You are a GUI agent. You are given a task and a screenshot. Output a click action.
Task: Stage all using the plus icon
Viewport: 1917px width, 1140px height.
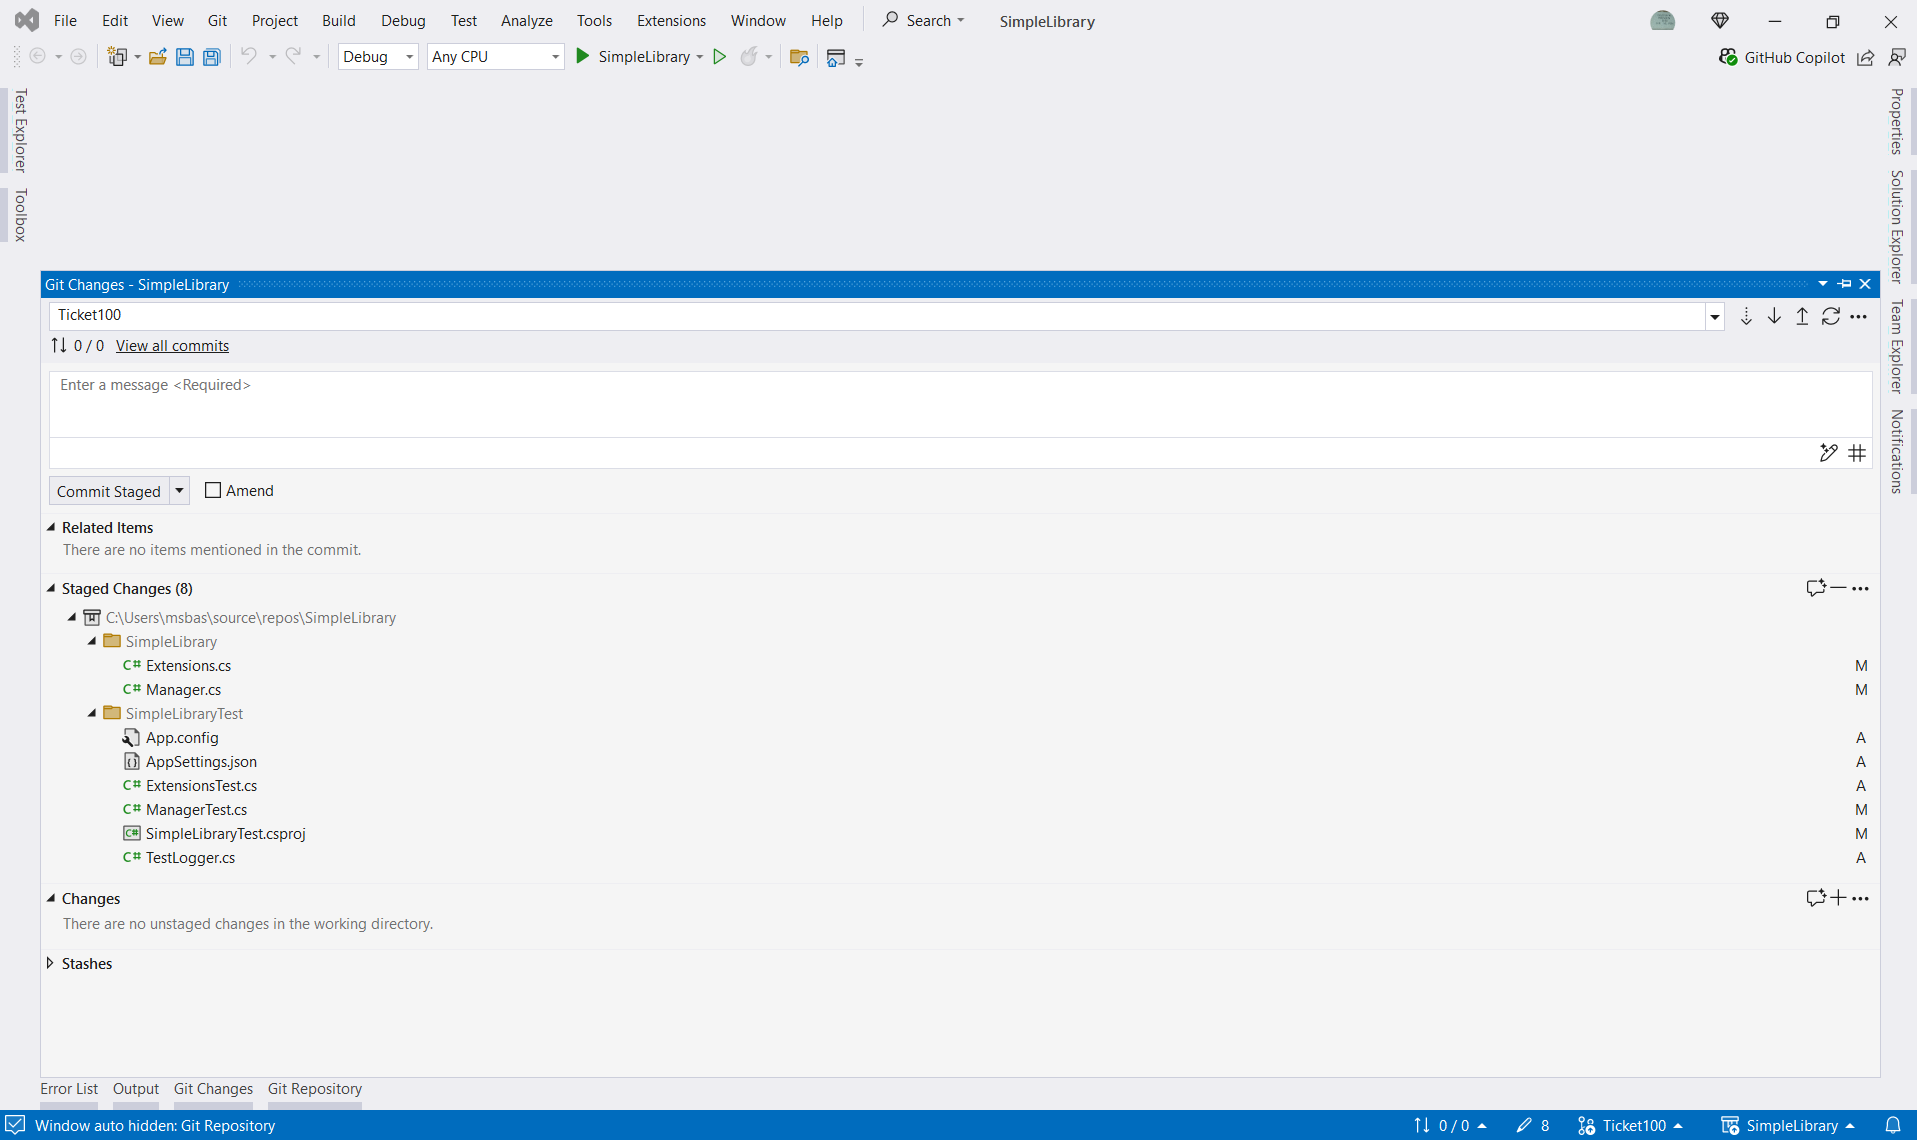tap(1838, 898)
